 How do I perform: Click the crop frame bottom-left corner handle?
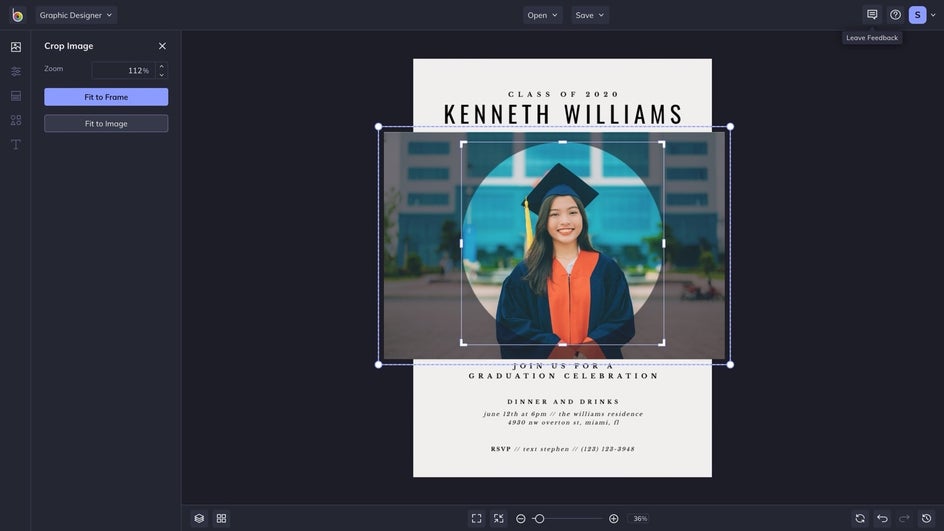tap(462, 344)
